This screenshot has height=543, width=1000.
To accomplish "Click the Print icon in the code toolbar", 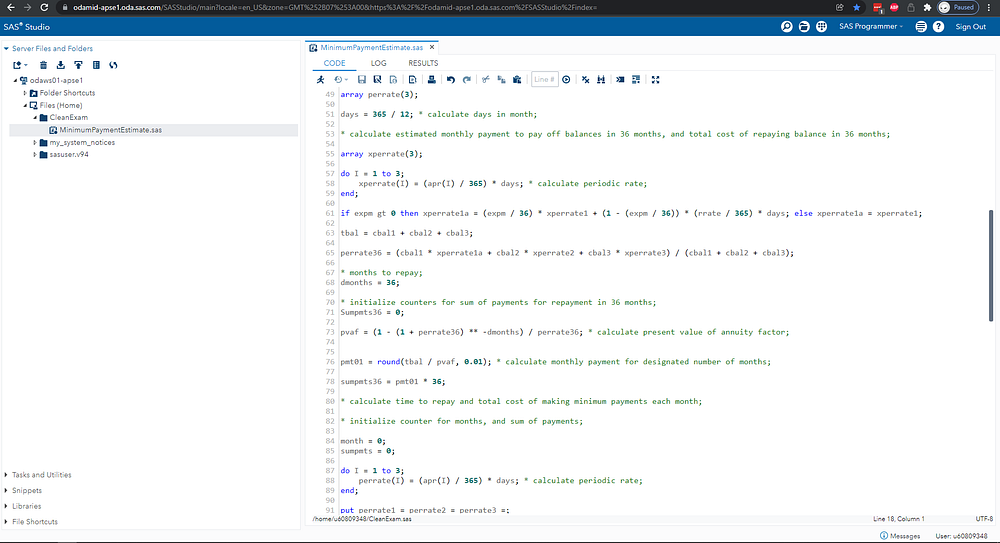I will (x=431, y=79).
